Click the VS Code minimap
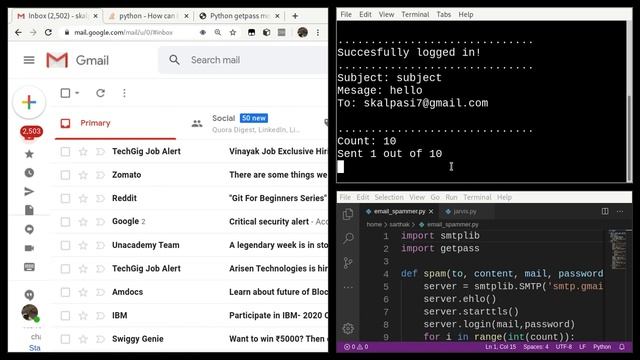 coord(617,249)
